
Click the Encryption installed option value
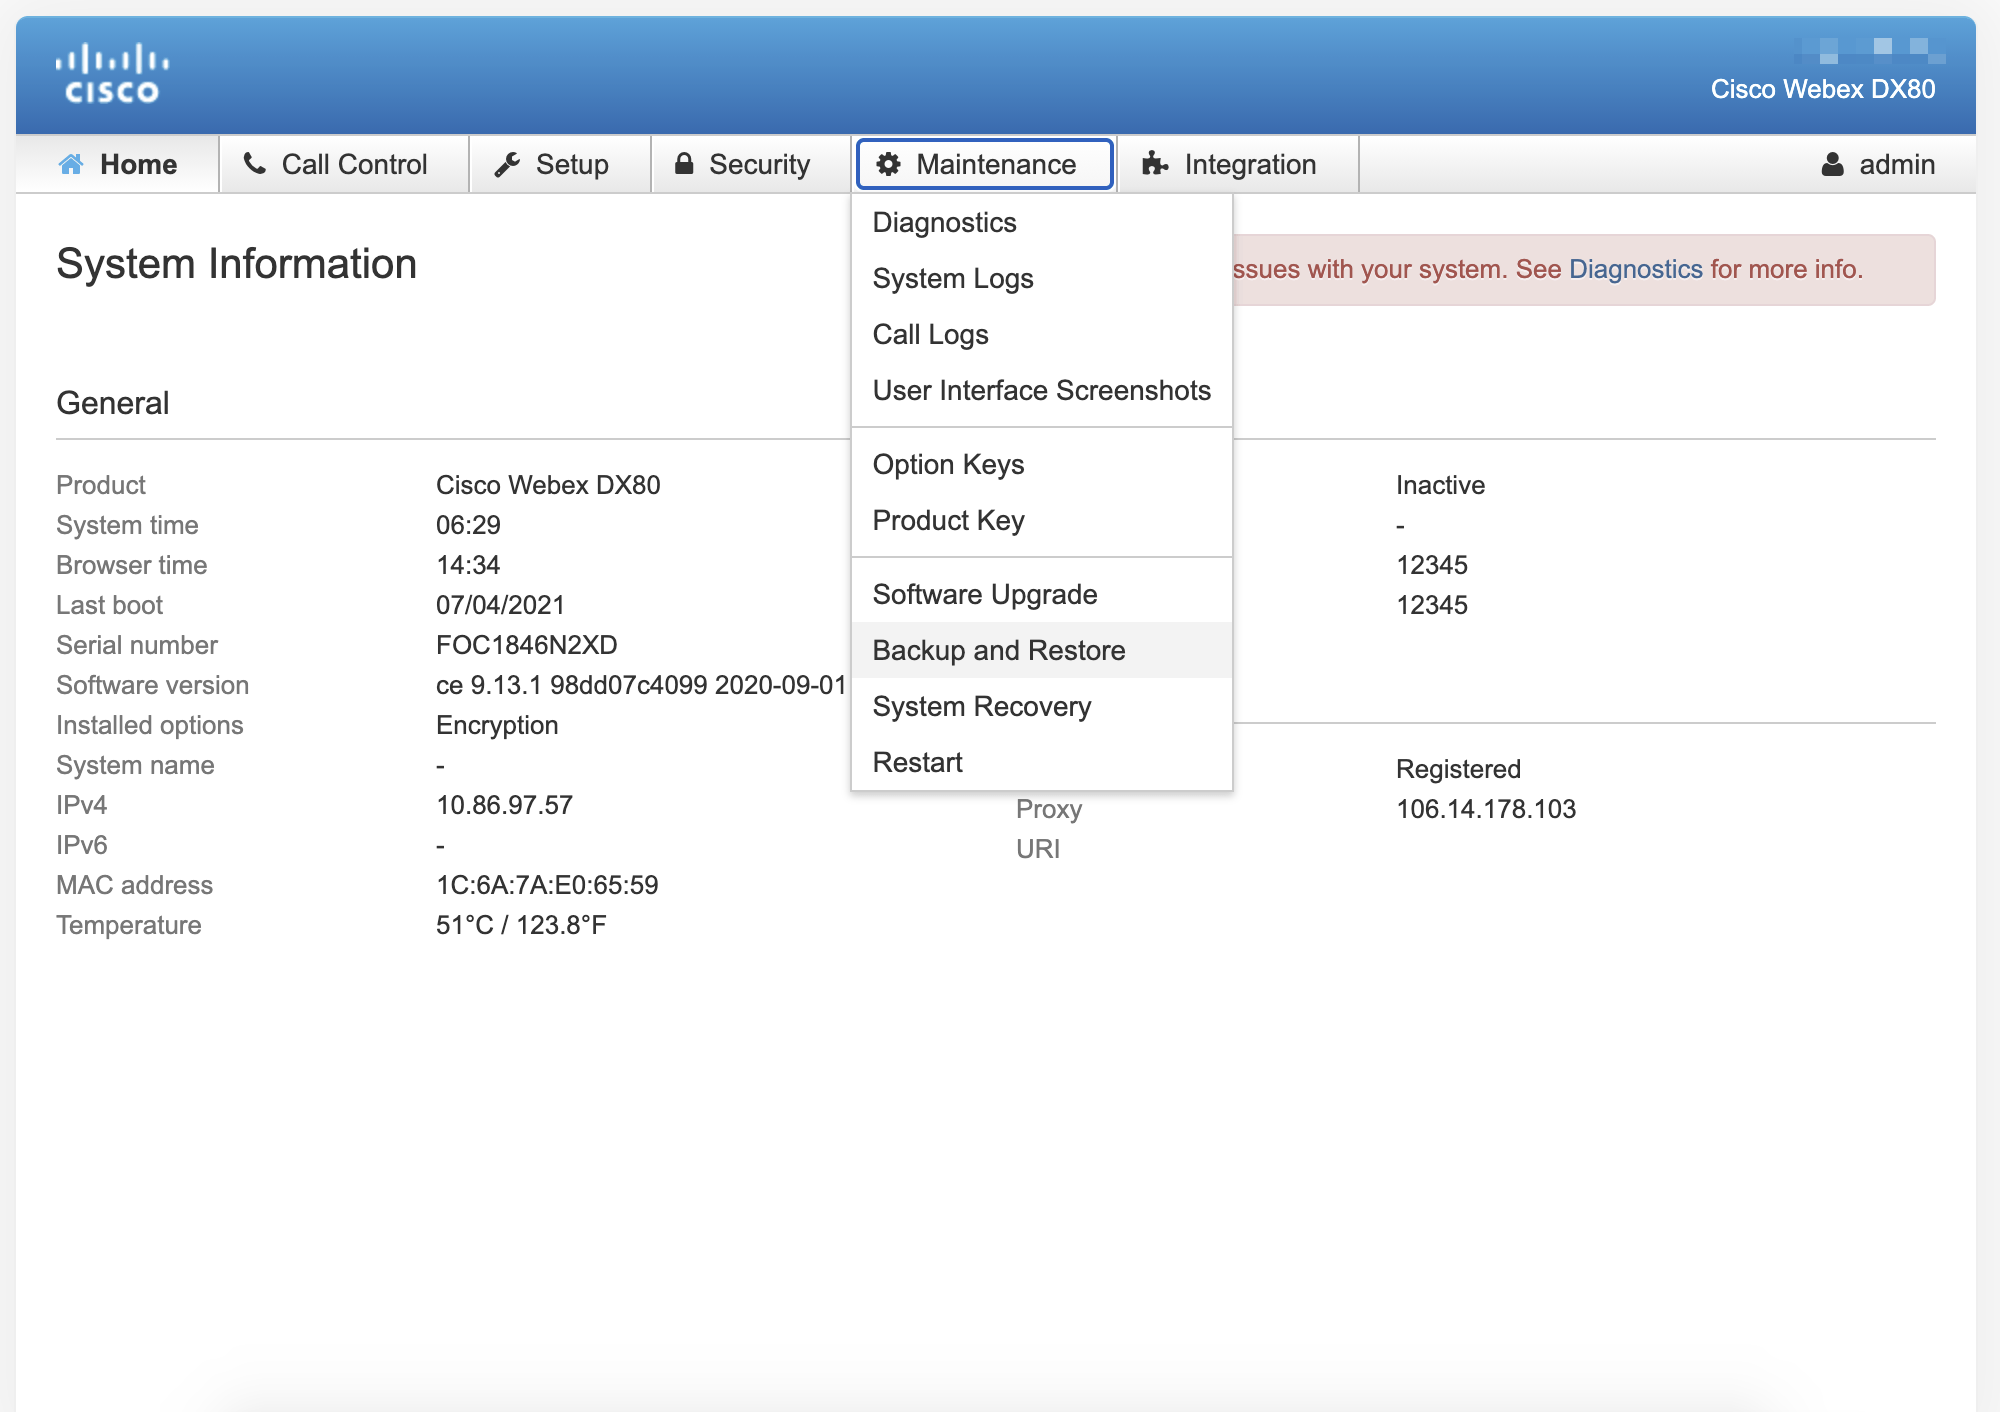click(x=497, y=725)
